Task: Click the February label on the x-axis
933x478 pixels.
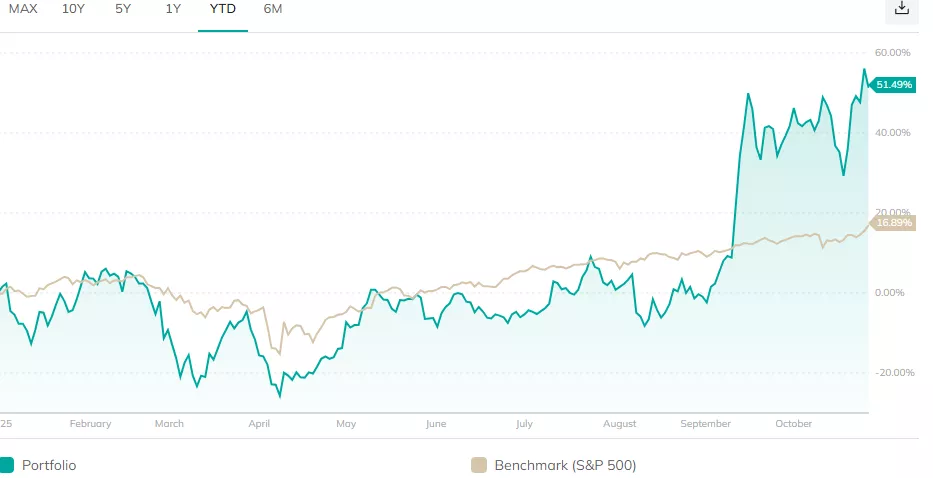Action: click(90, 424)
